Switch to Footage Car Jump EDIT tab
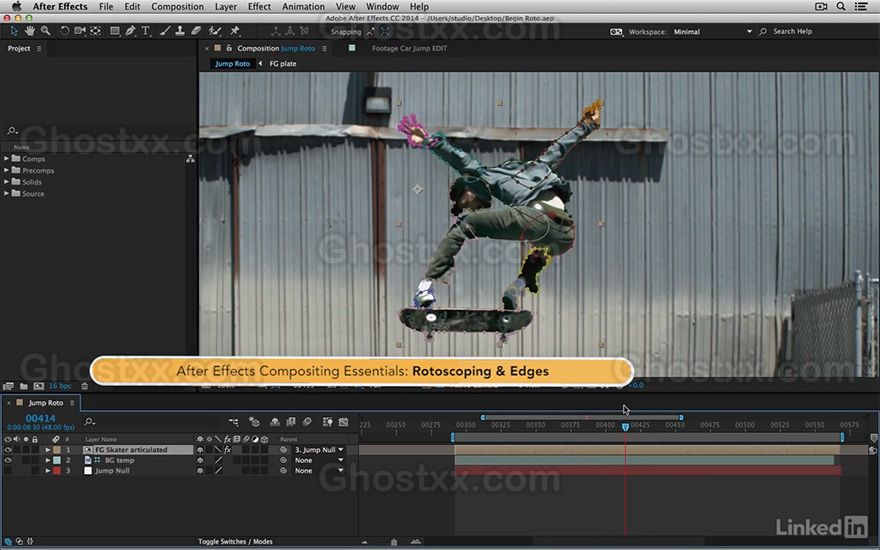Image resolution: width=880 pixels, height=550 pixels. point(409,48)
